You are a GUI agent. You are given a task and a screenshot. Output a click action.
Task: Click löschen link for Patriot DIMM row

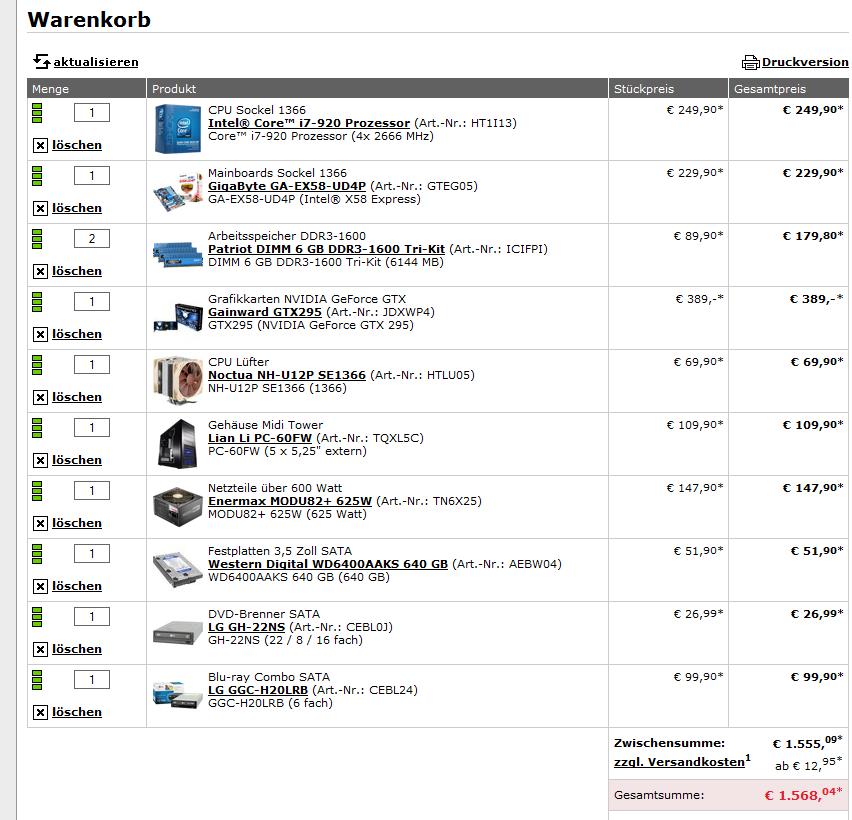(x=77, y=271)
